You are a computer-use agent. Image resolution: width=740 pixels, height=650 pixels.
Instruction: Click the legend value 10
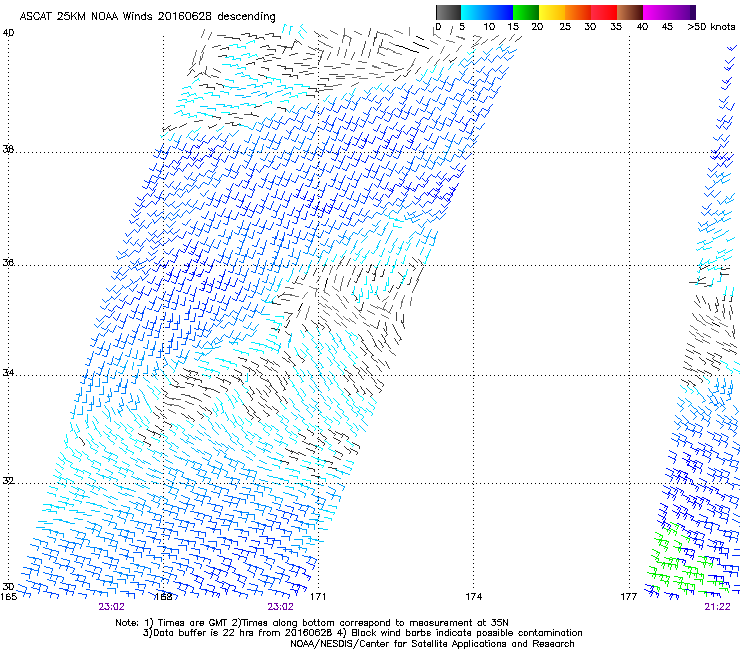coord(489,27)
